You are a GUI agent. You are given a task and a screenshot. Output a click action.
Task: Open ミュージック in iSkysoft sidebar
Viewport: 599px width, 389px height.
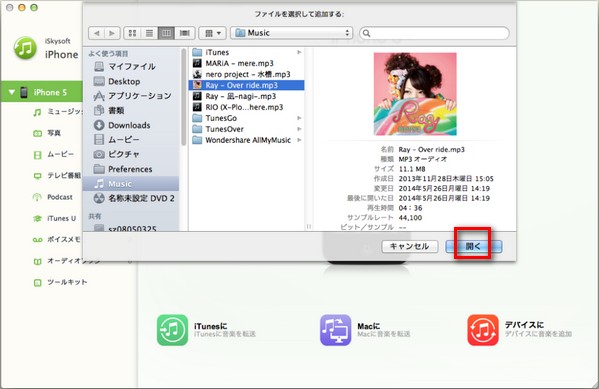coord(57,112)
